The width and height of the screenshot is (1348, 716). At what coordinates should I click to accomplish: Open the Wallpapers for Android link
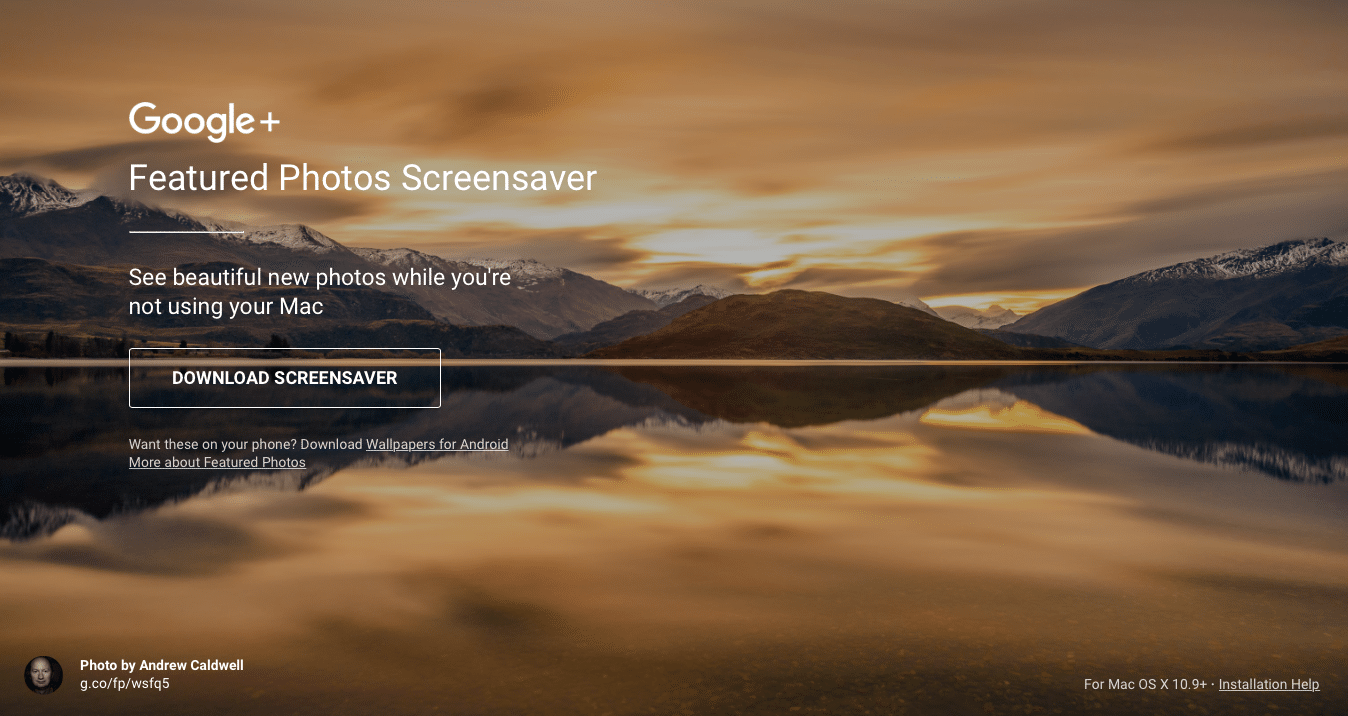click(437, 444)
